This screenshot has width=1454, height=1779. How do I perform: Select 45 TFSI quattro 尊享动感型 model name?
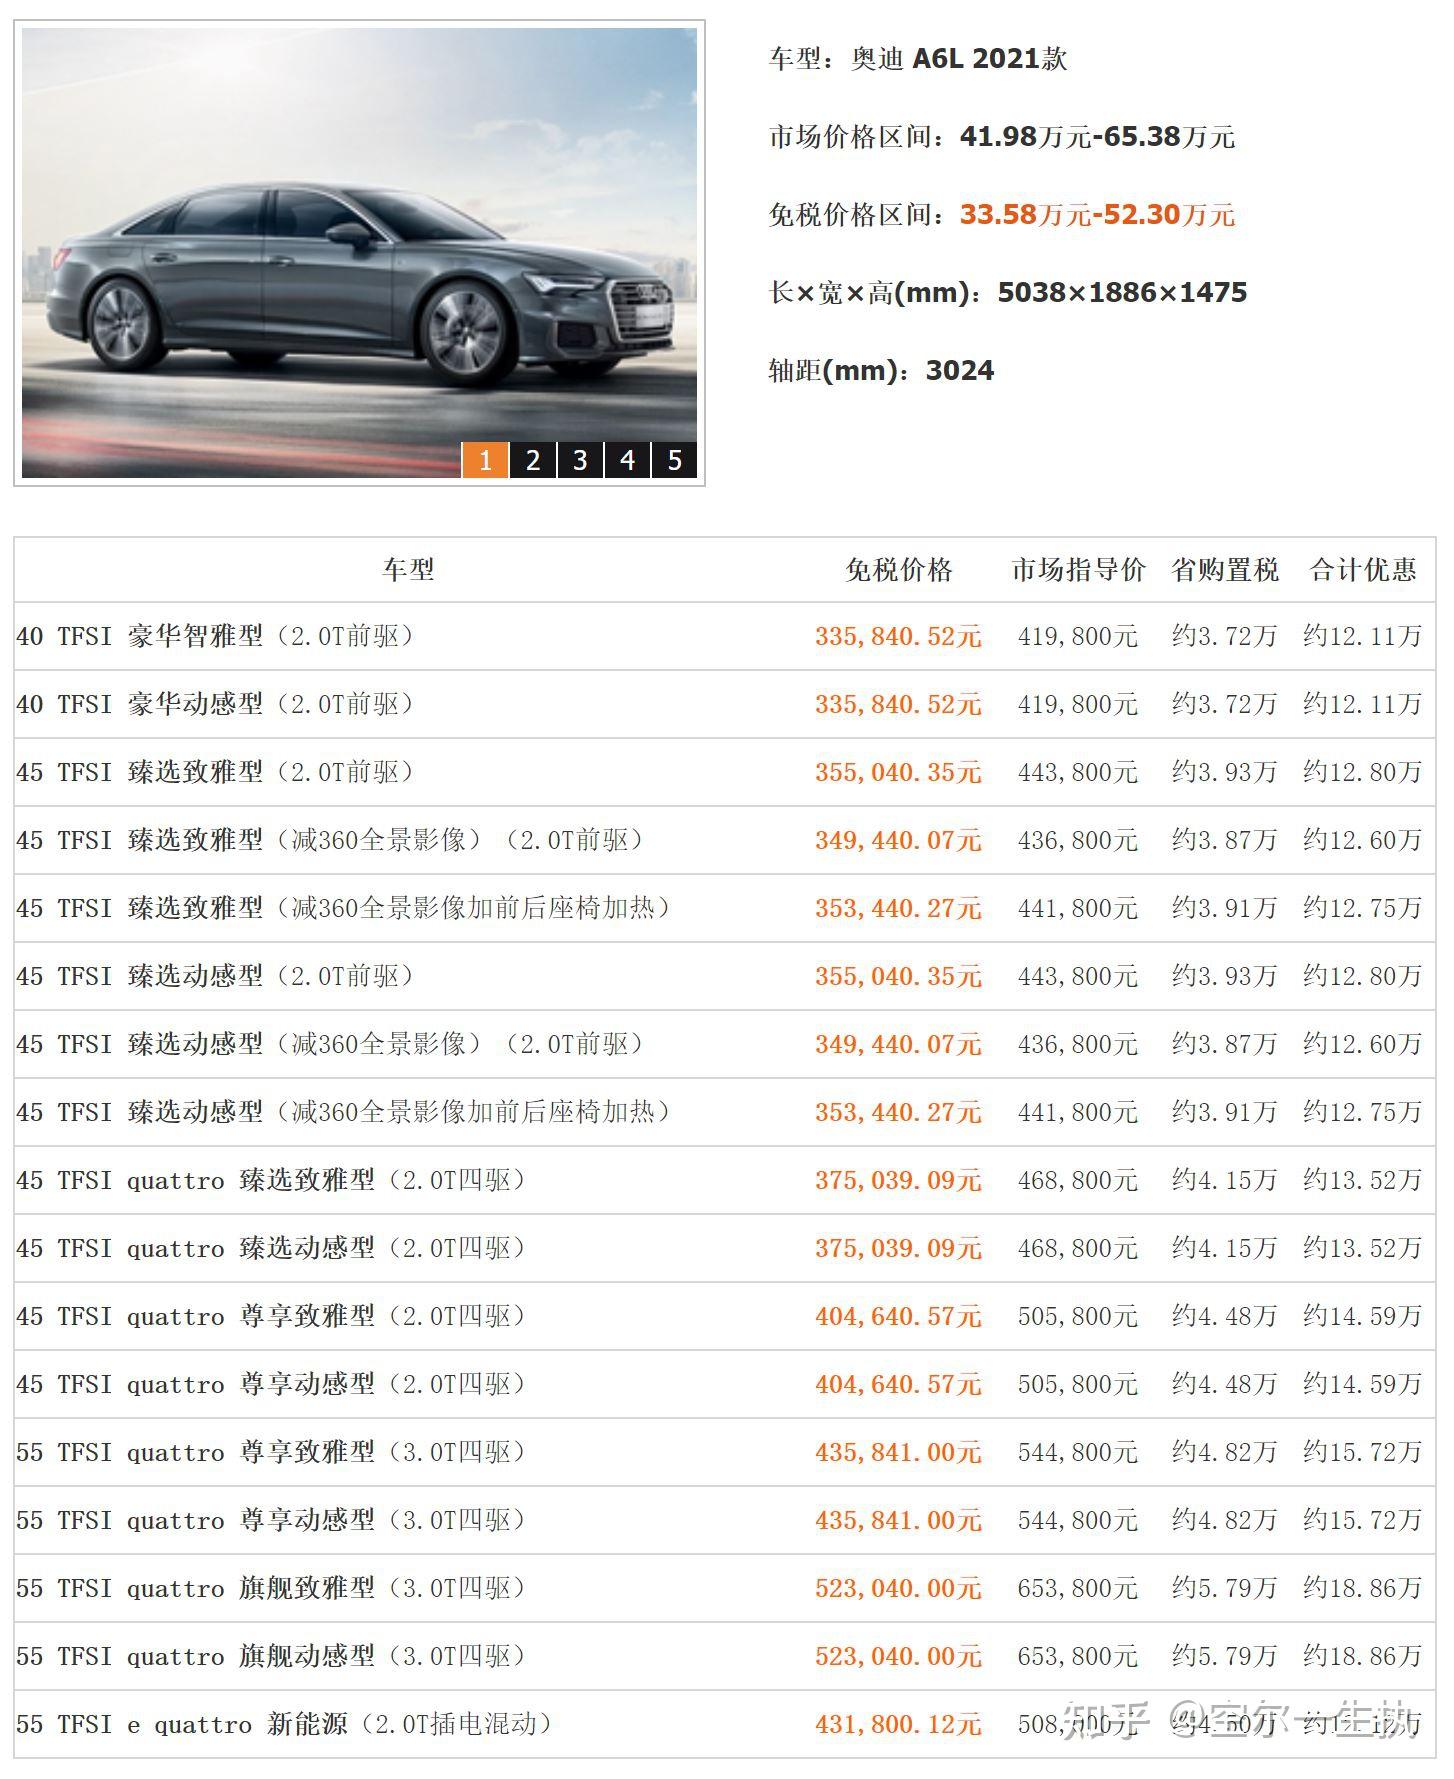[x=271, y=1384]
